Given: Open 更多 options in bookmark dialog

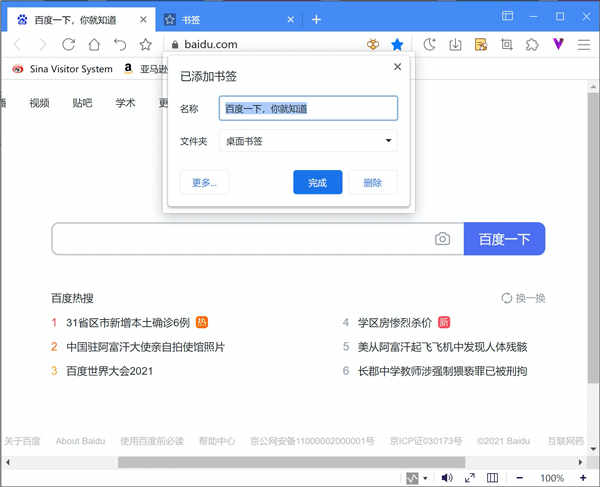Looking at the screenshot, I should tap(204, 182).
